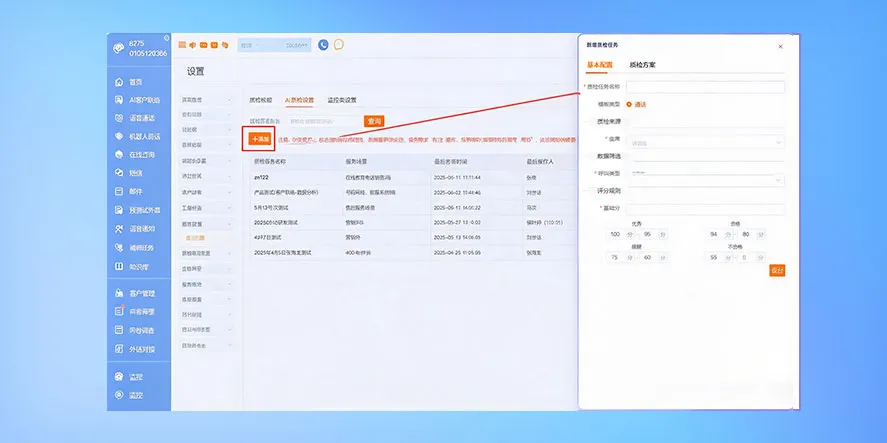Click the zn122 task row name
Viewport: 887px width, 443px height.
point(261,178)
